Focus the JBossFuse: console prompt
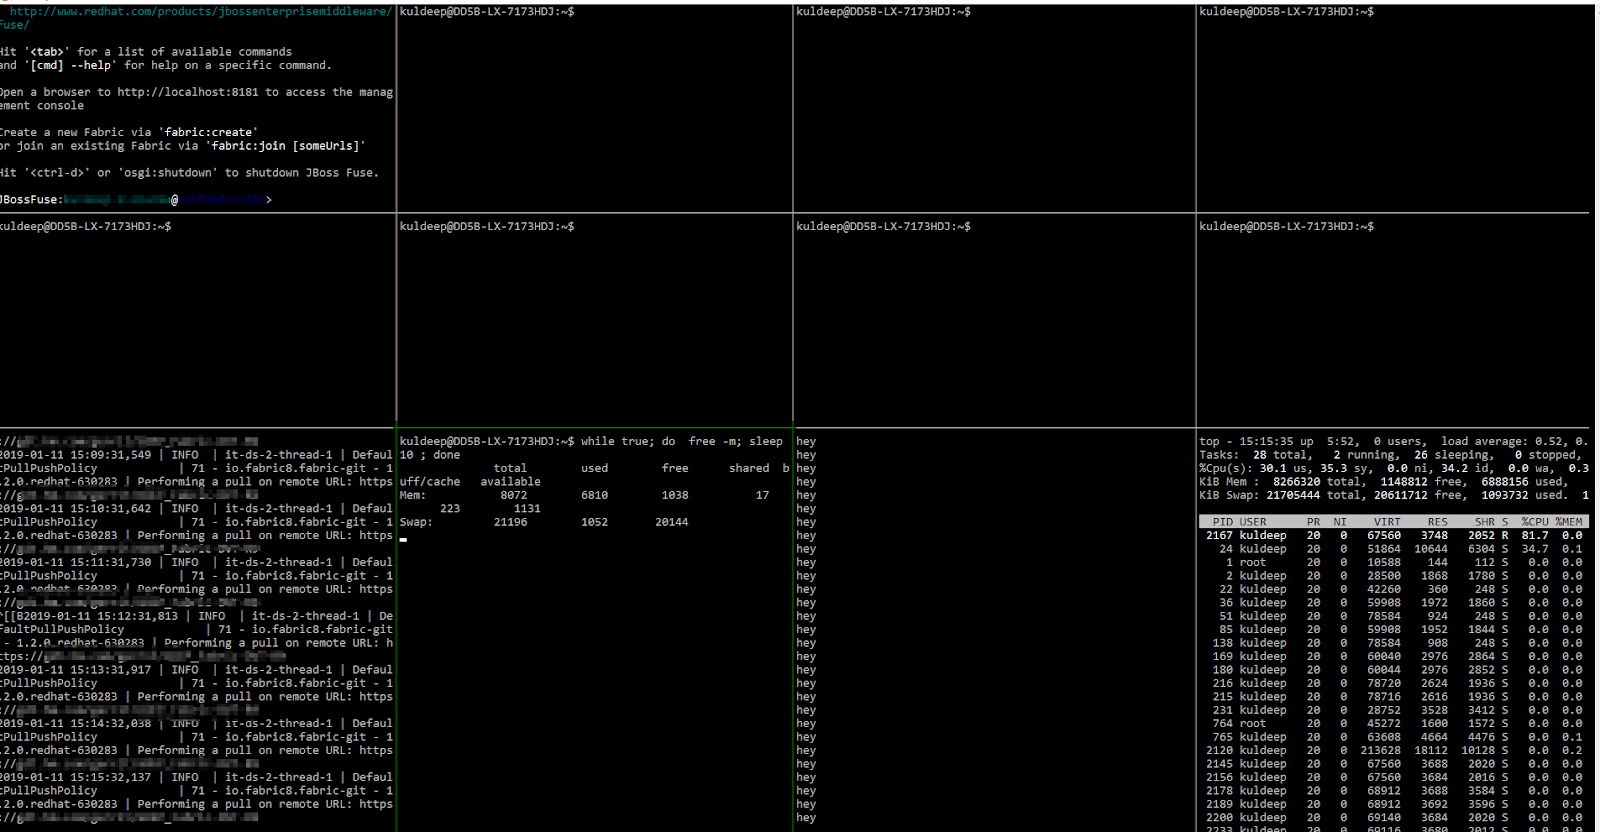1600x832 pixels. click(136, 200)
